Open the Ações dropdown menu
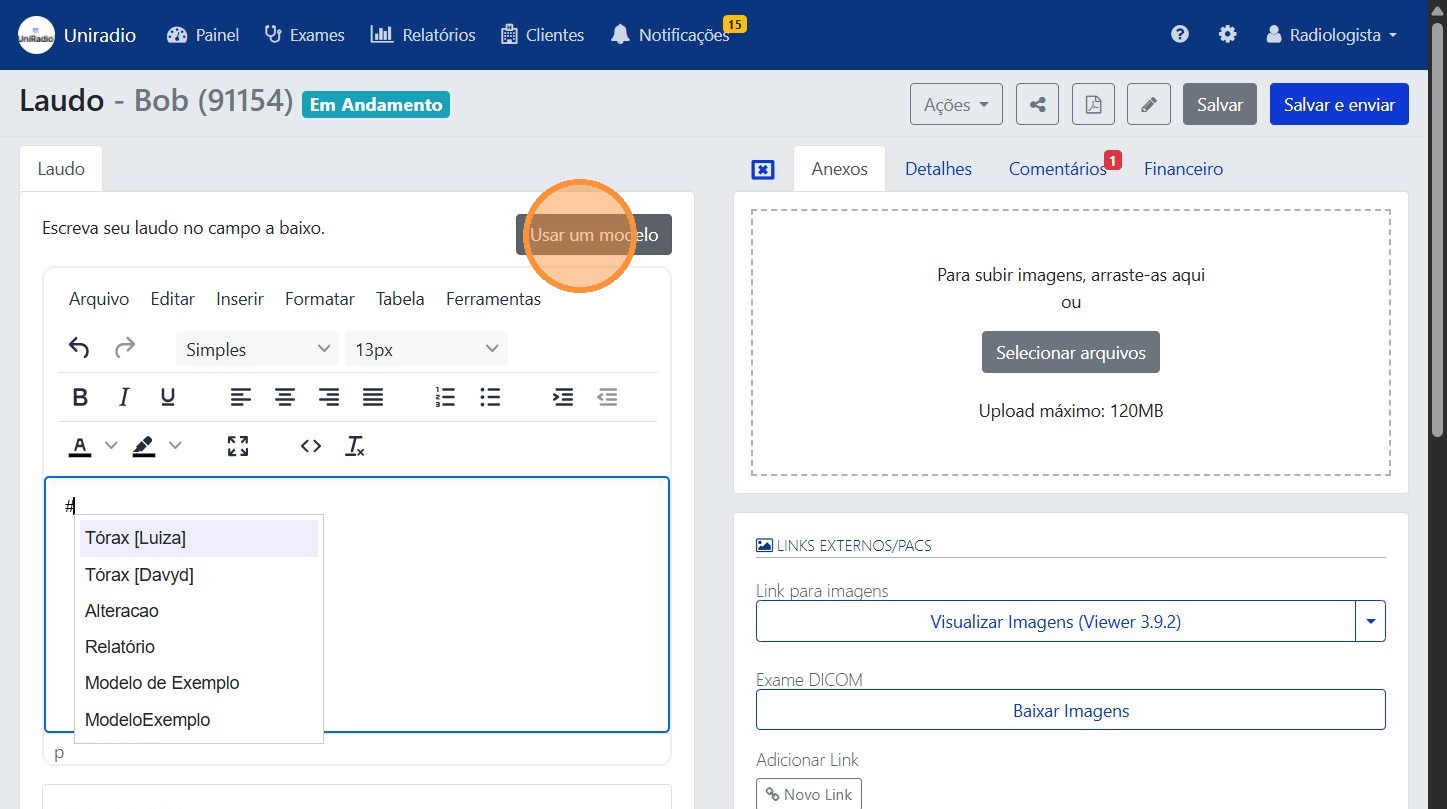Screen dimensions: 1447x809 956,104
